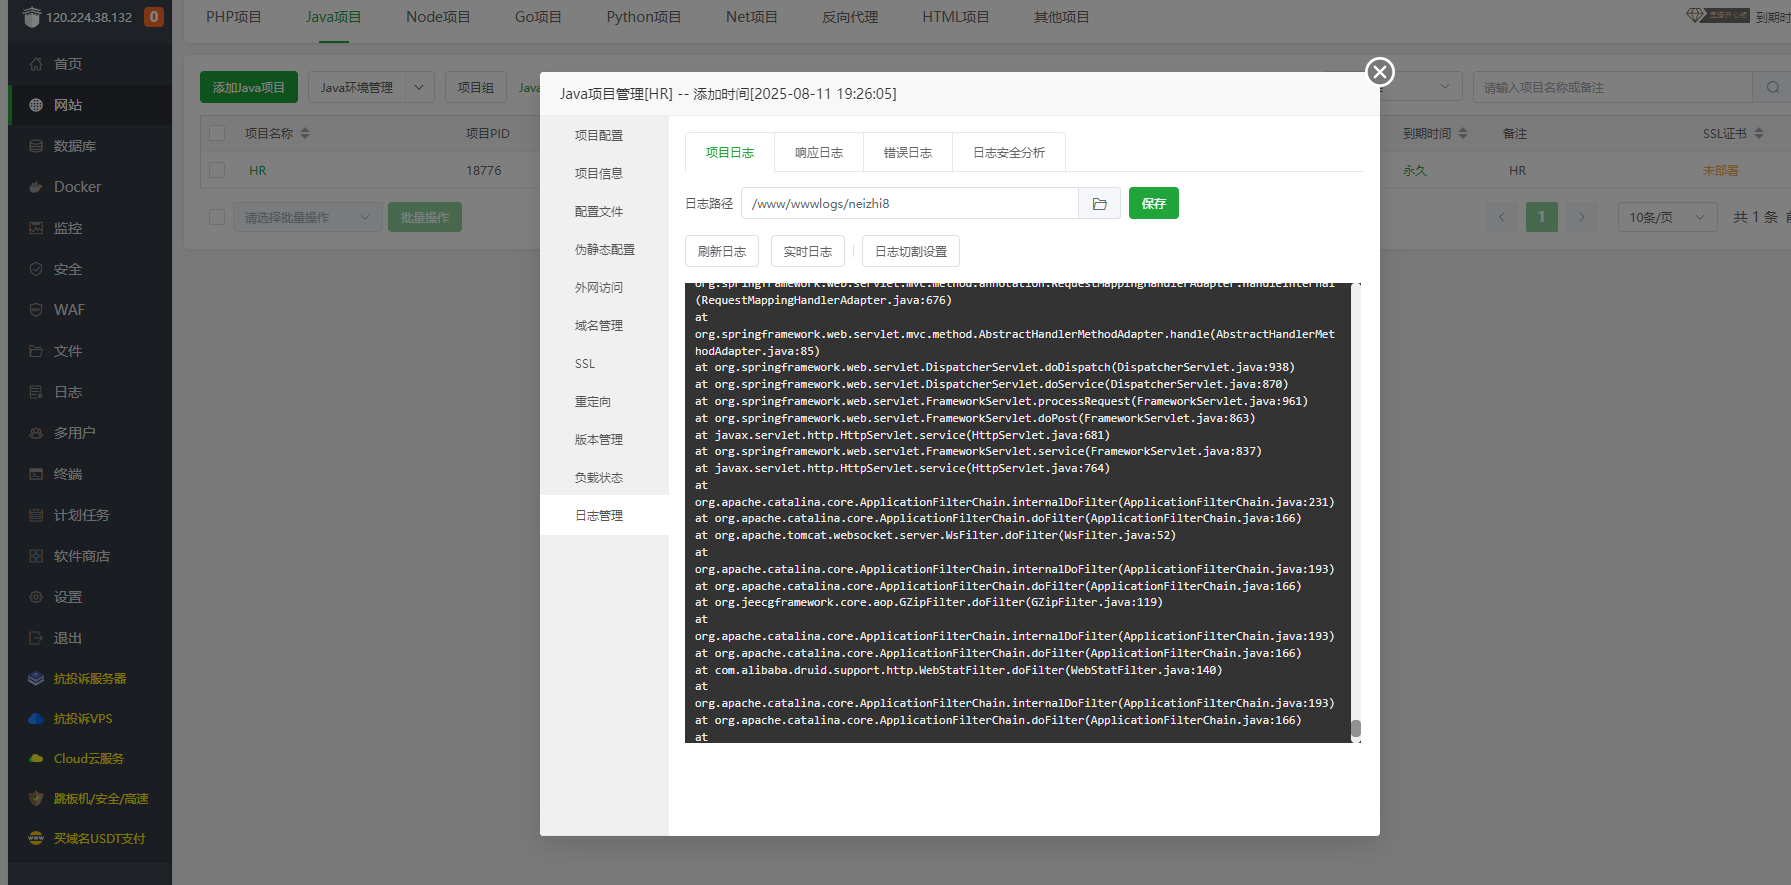Open the batch operation select dropdown
The width and height of the screenshot is (1791, 885).
click(x=306, y=217)
